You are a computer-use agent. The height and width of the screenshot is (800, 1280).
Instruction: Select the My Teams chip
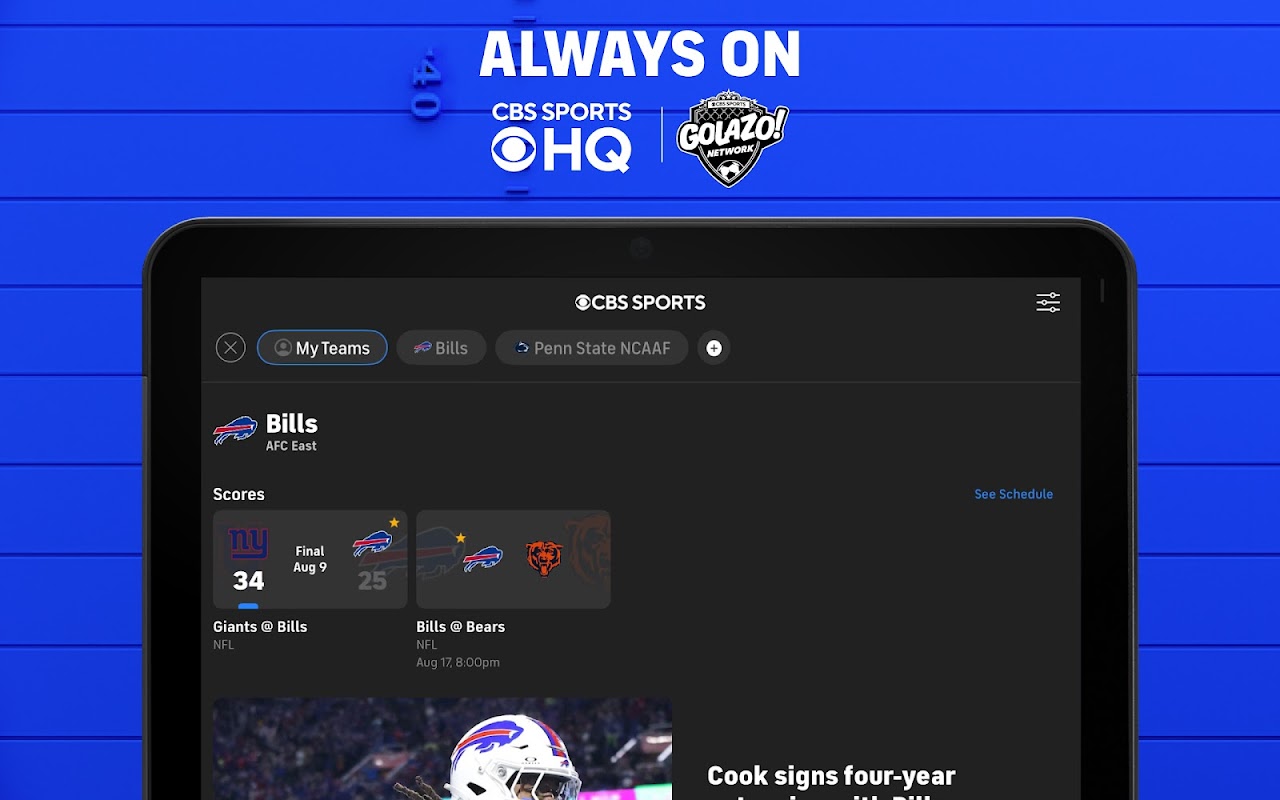[322, 348]
